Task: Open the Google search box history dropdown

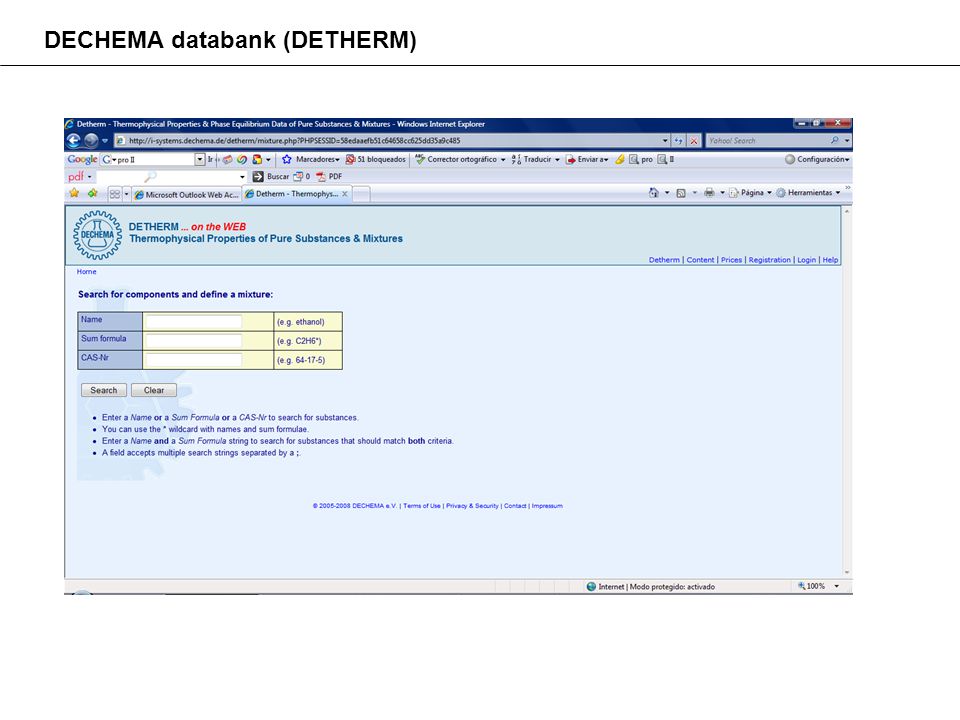Action: tap(200, 159)
